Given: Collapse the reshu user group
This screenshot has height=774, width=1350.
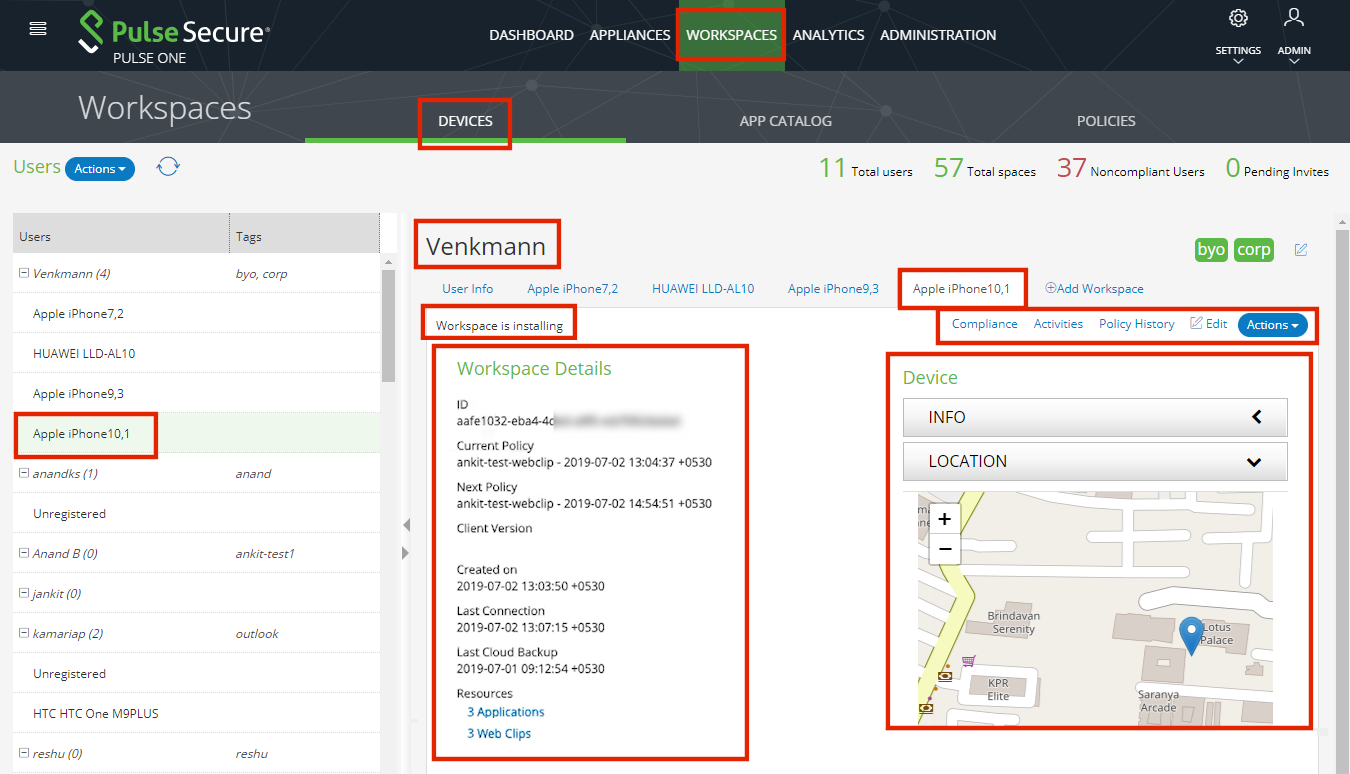Looking at the screenshot, I should pos(24,753).
